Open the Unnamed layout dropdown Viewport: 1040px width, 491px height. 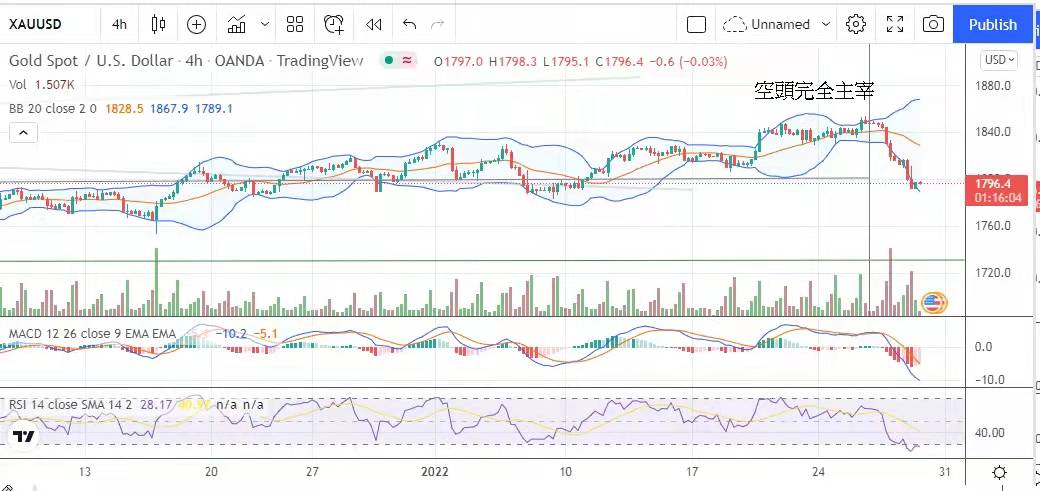tap(777, 24)
